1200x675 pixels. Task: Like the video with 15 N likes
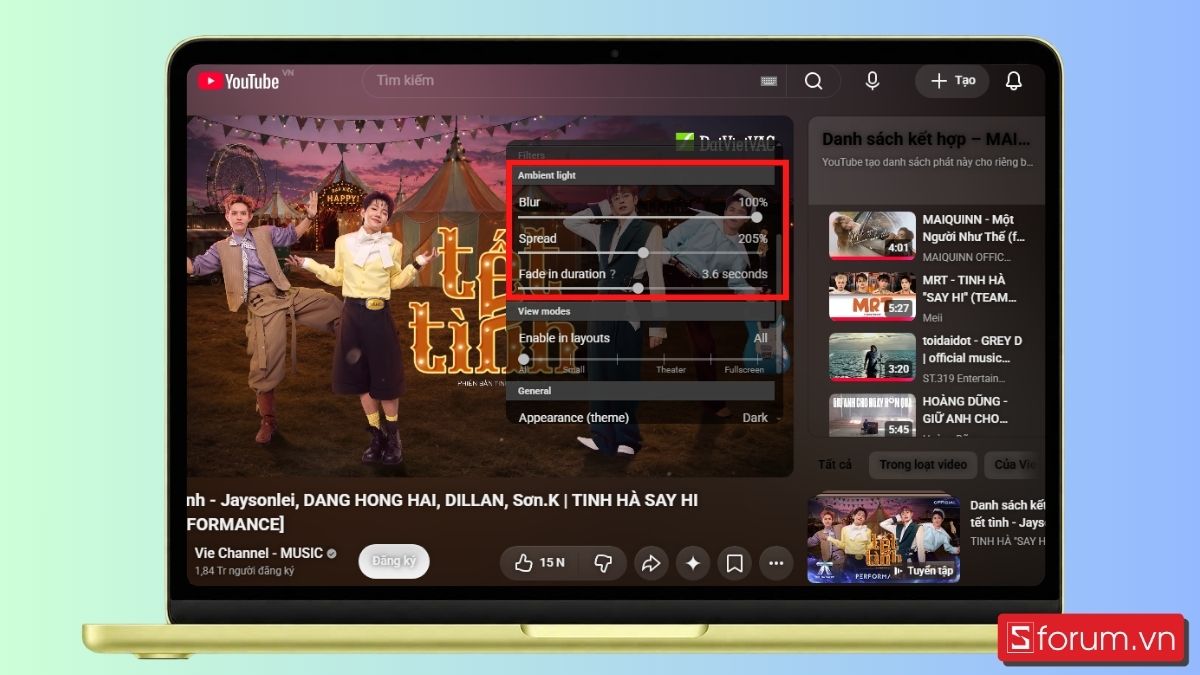(x=539, y=563)
